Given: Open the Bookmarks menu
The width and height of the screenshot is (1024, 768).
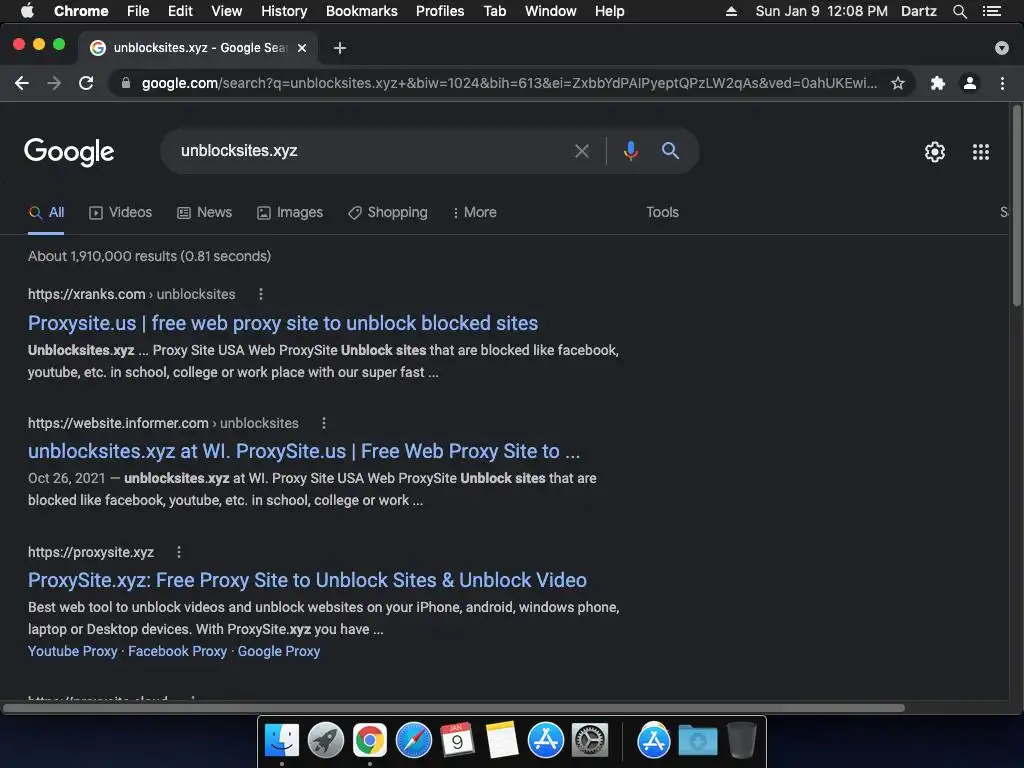Looking at the screenshot, I should tap(362, 11).
